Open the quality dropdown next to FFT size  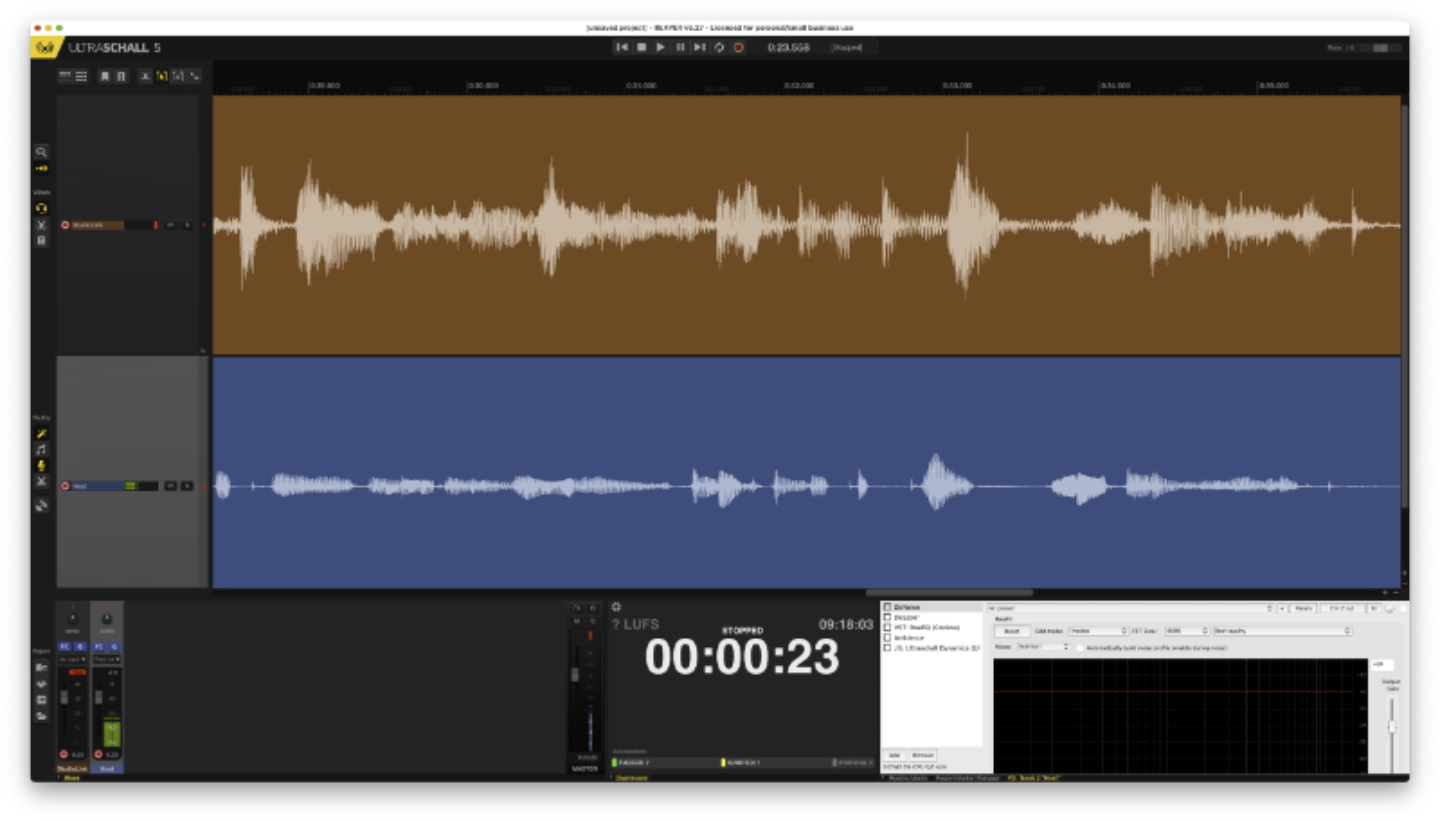[x=1282, y=631]
